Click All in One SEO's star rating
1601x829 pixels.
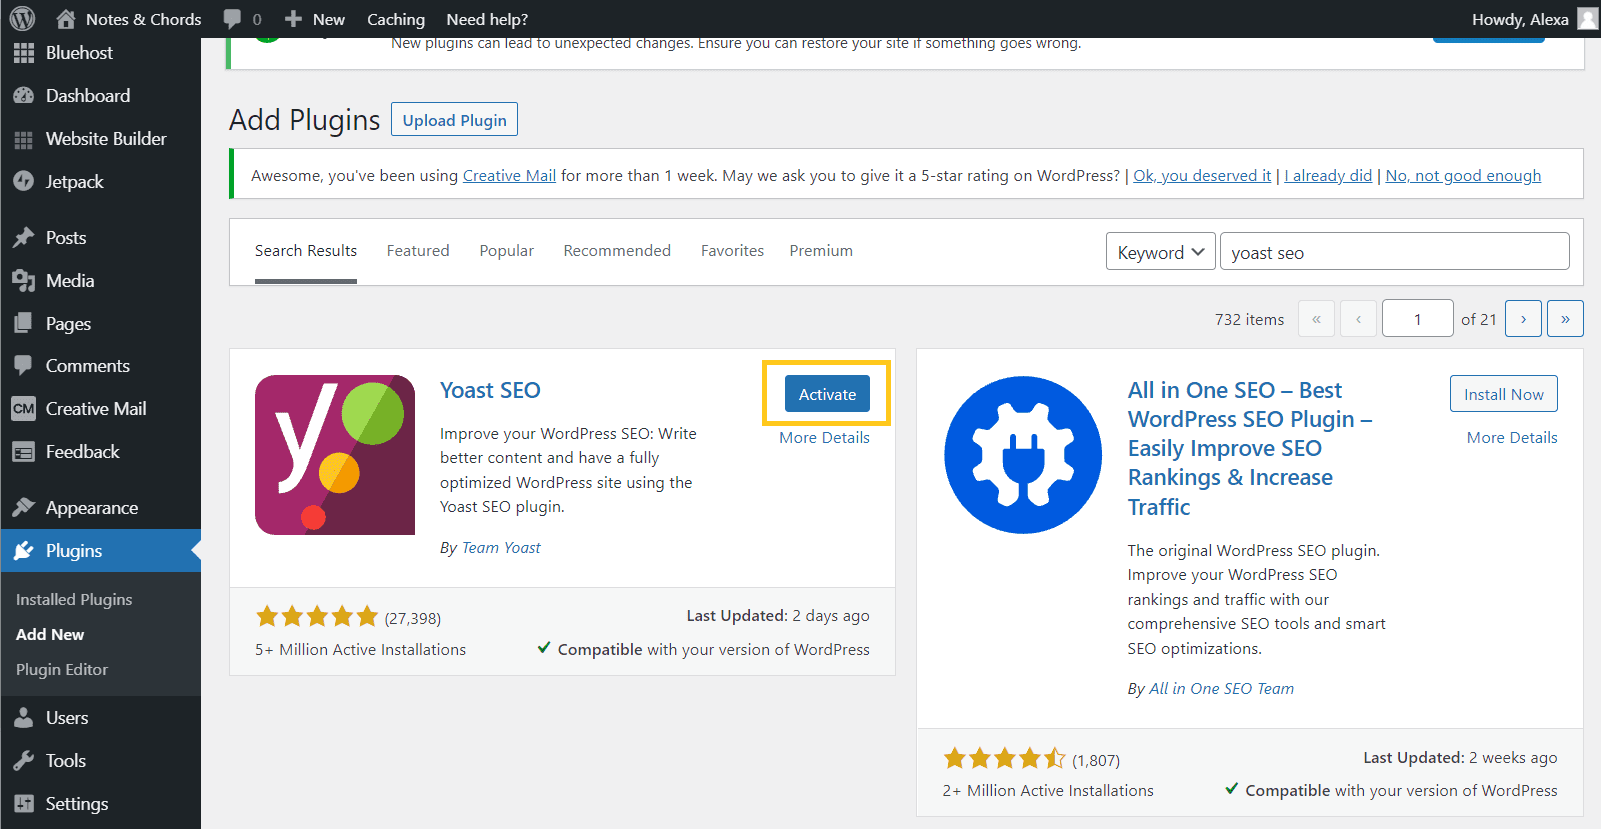pyautogui.click(x=1004, y=759)
